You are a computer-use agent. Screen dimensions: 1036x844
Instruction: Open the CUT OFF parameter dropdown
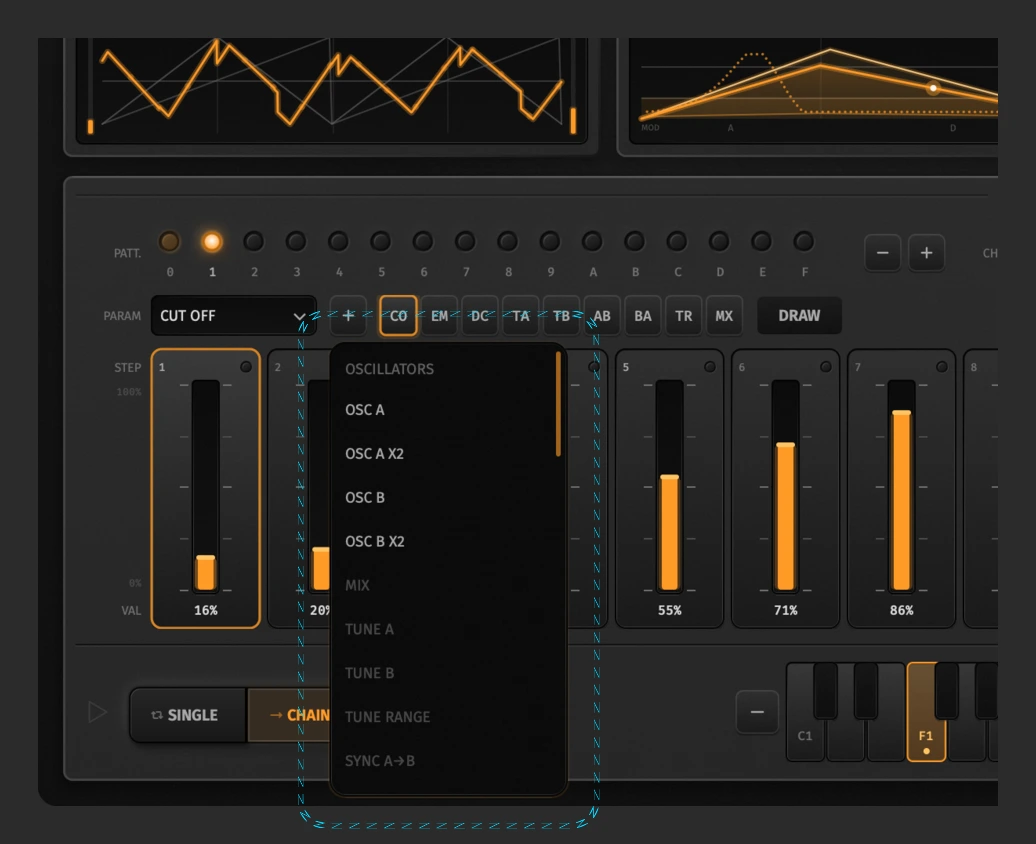click(234, 315)
